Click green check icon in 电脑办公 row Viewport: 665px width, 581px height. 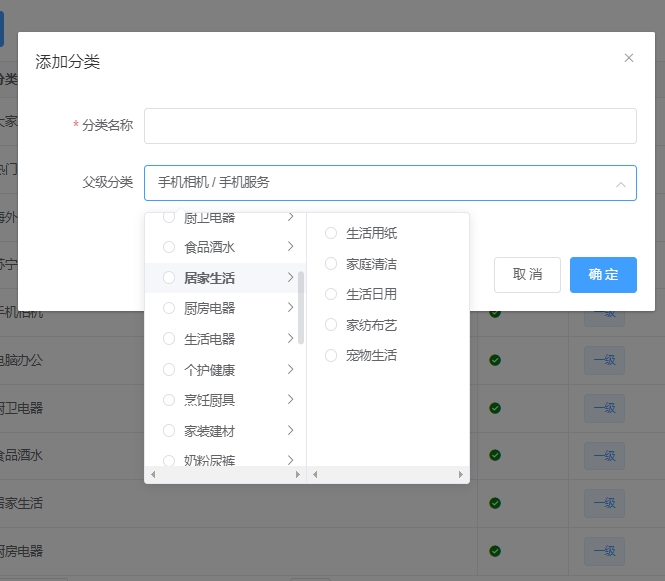coord(495,360)
